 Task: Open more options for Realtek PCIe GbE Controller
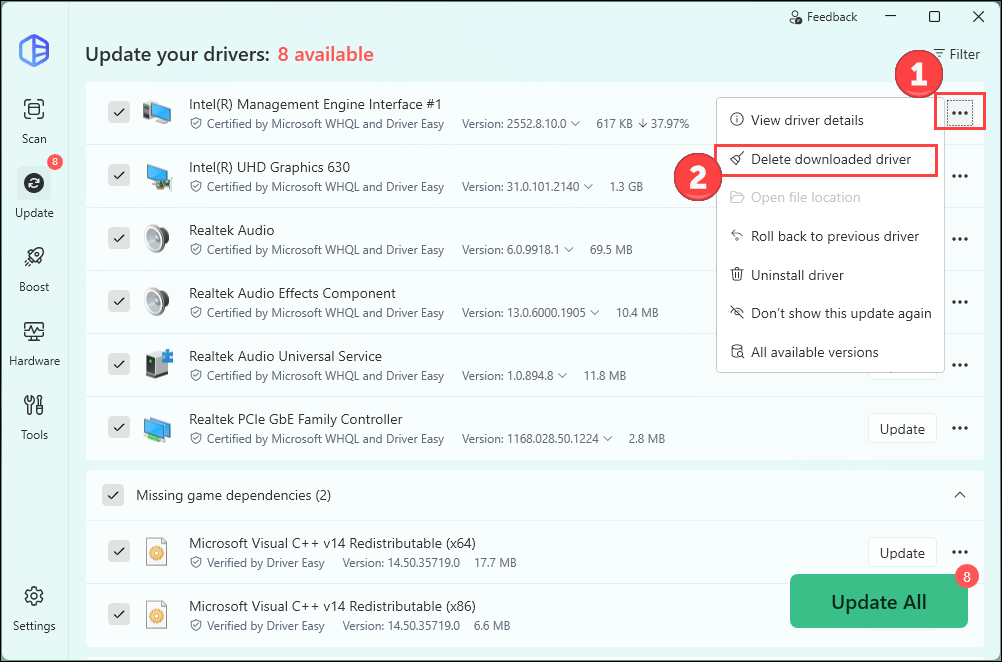[x=960, y=428]
